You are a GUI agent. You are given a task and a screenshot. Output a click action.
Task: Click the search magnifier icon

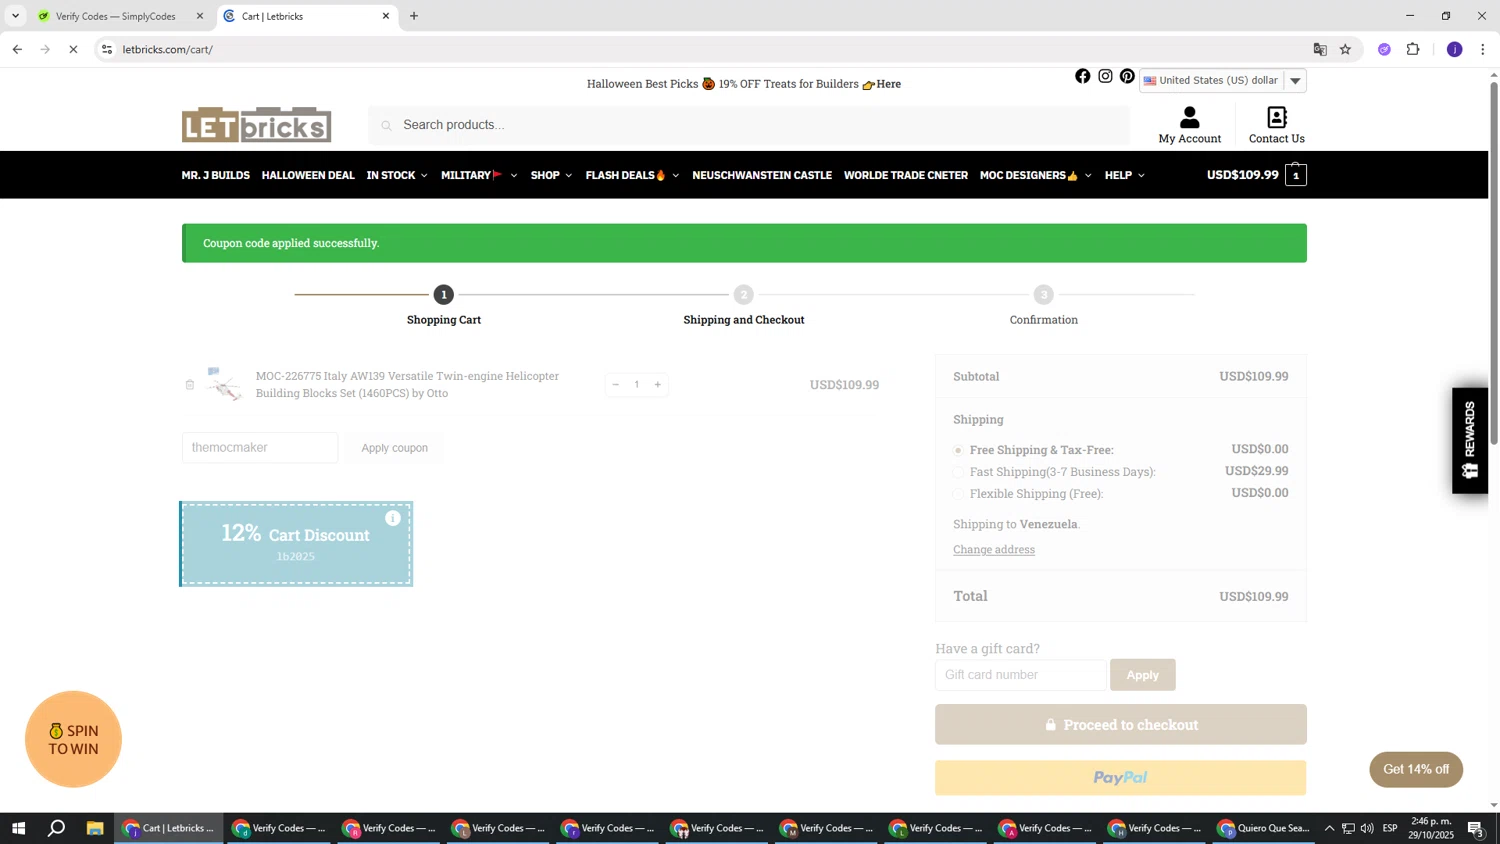[x=386, y=126]
